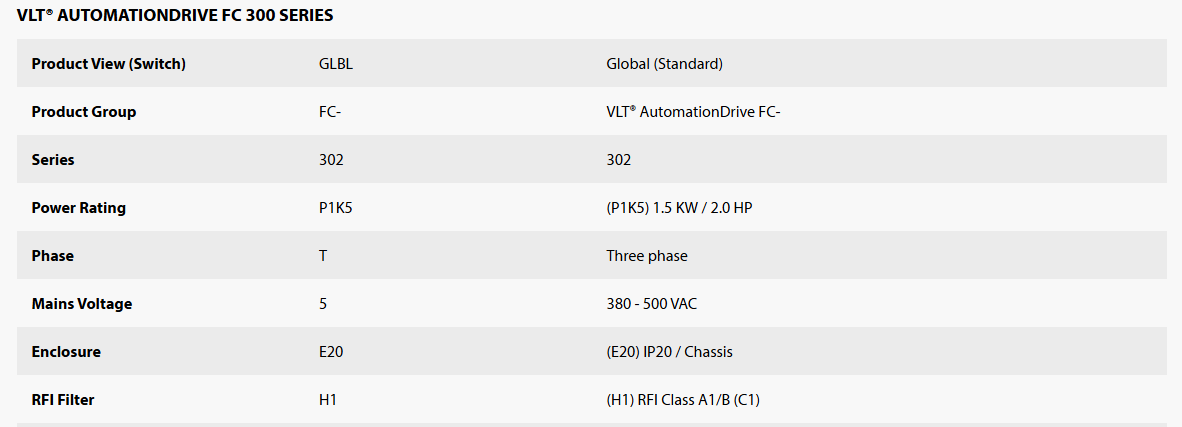Select the P1K5 code value
The height and width of the screenshot is (427, 1182).
point(335,207)
